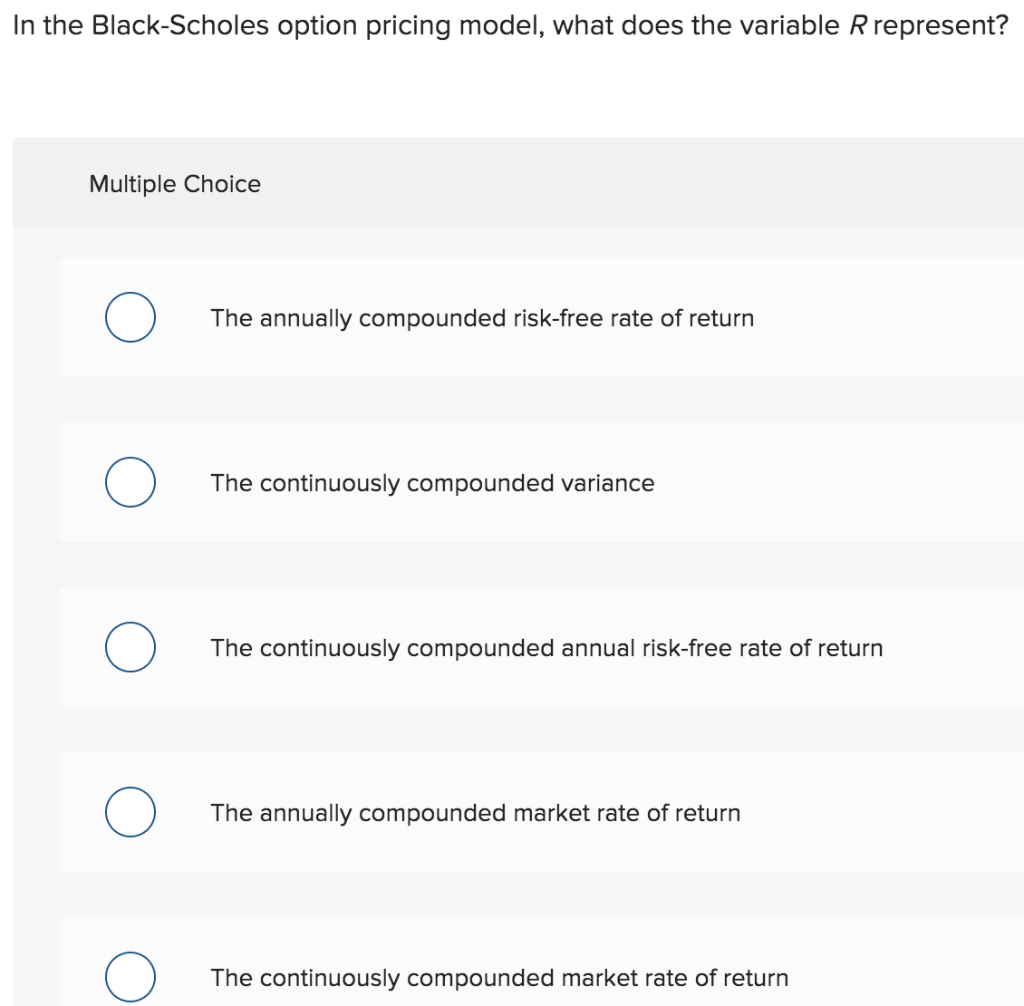
Task: Select the continuously compounded annual risk-free rate option
Action: (x=130, y=647)
